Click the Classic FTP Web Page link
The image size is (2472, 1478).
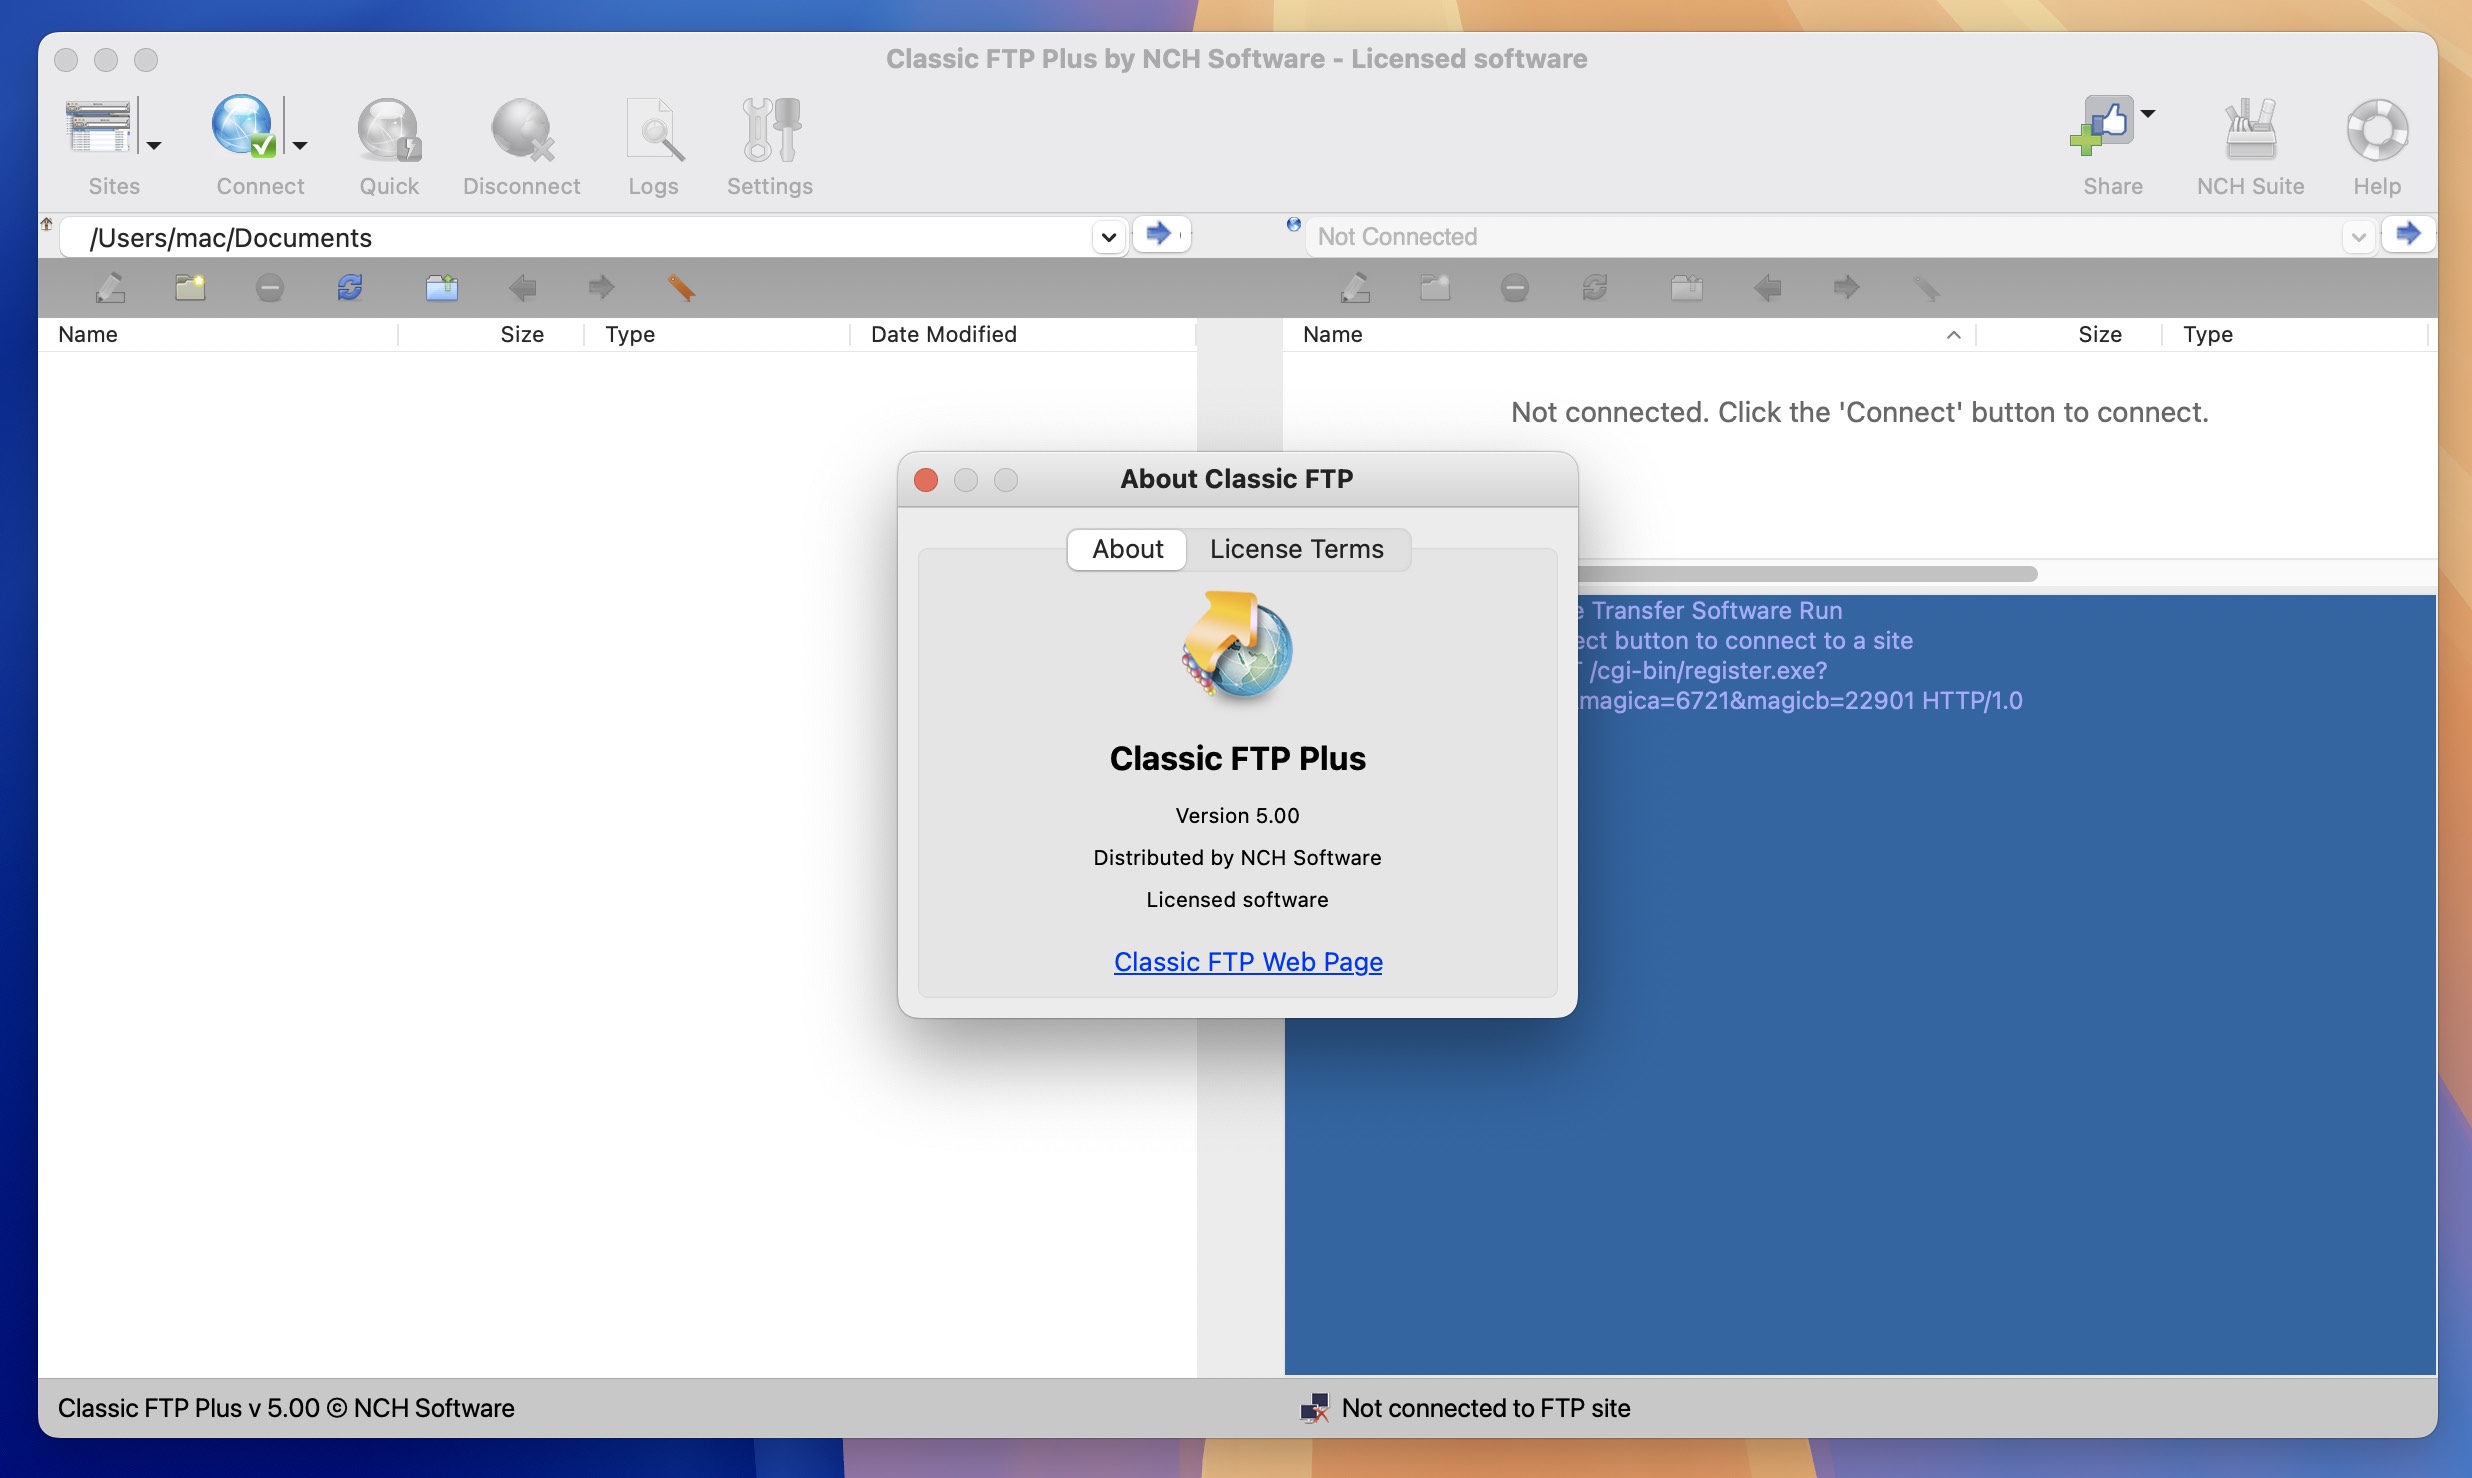(1247, 962)
